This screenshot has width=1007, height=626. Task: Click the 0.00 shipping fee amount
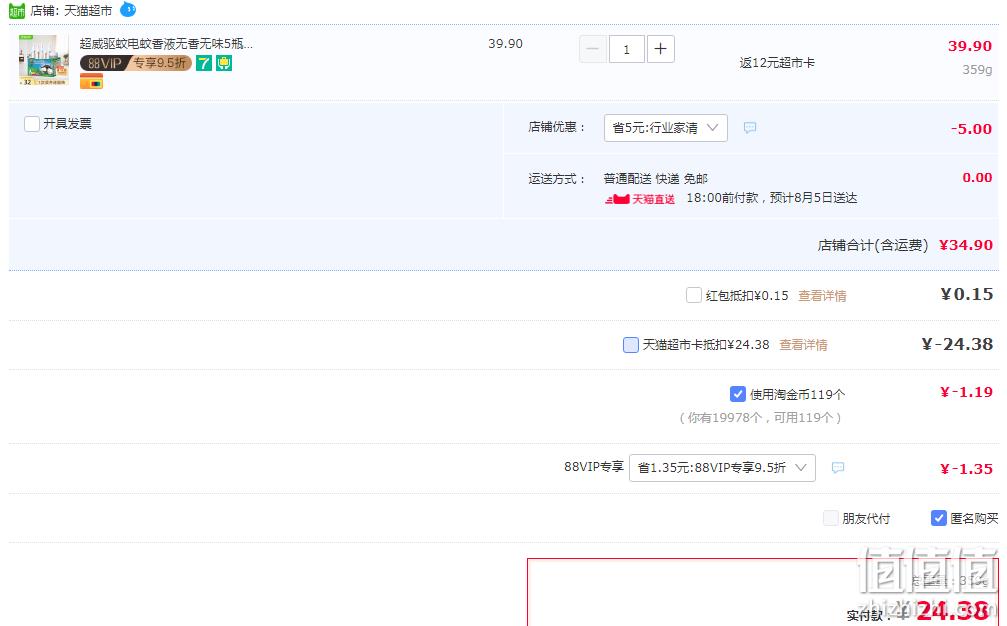pos(977,177)
